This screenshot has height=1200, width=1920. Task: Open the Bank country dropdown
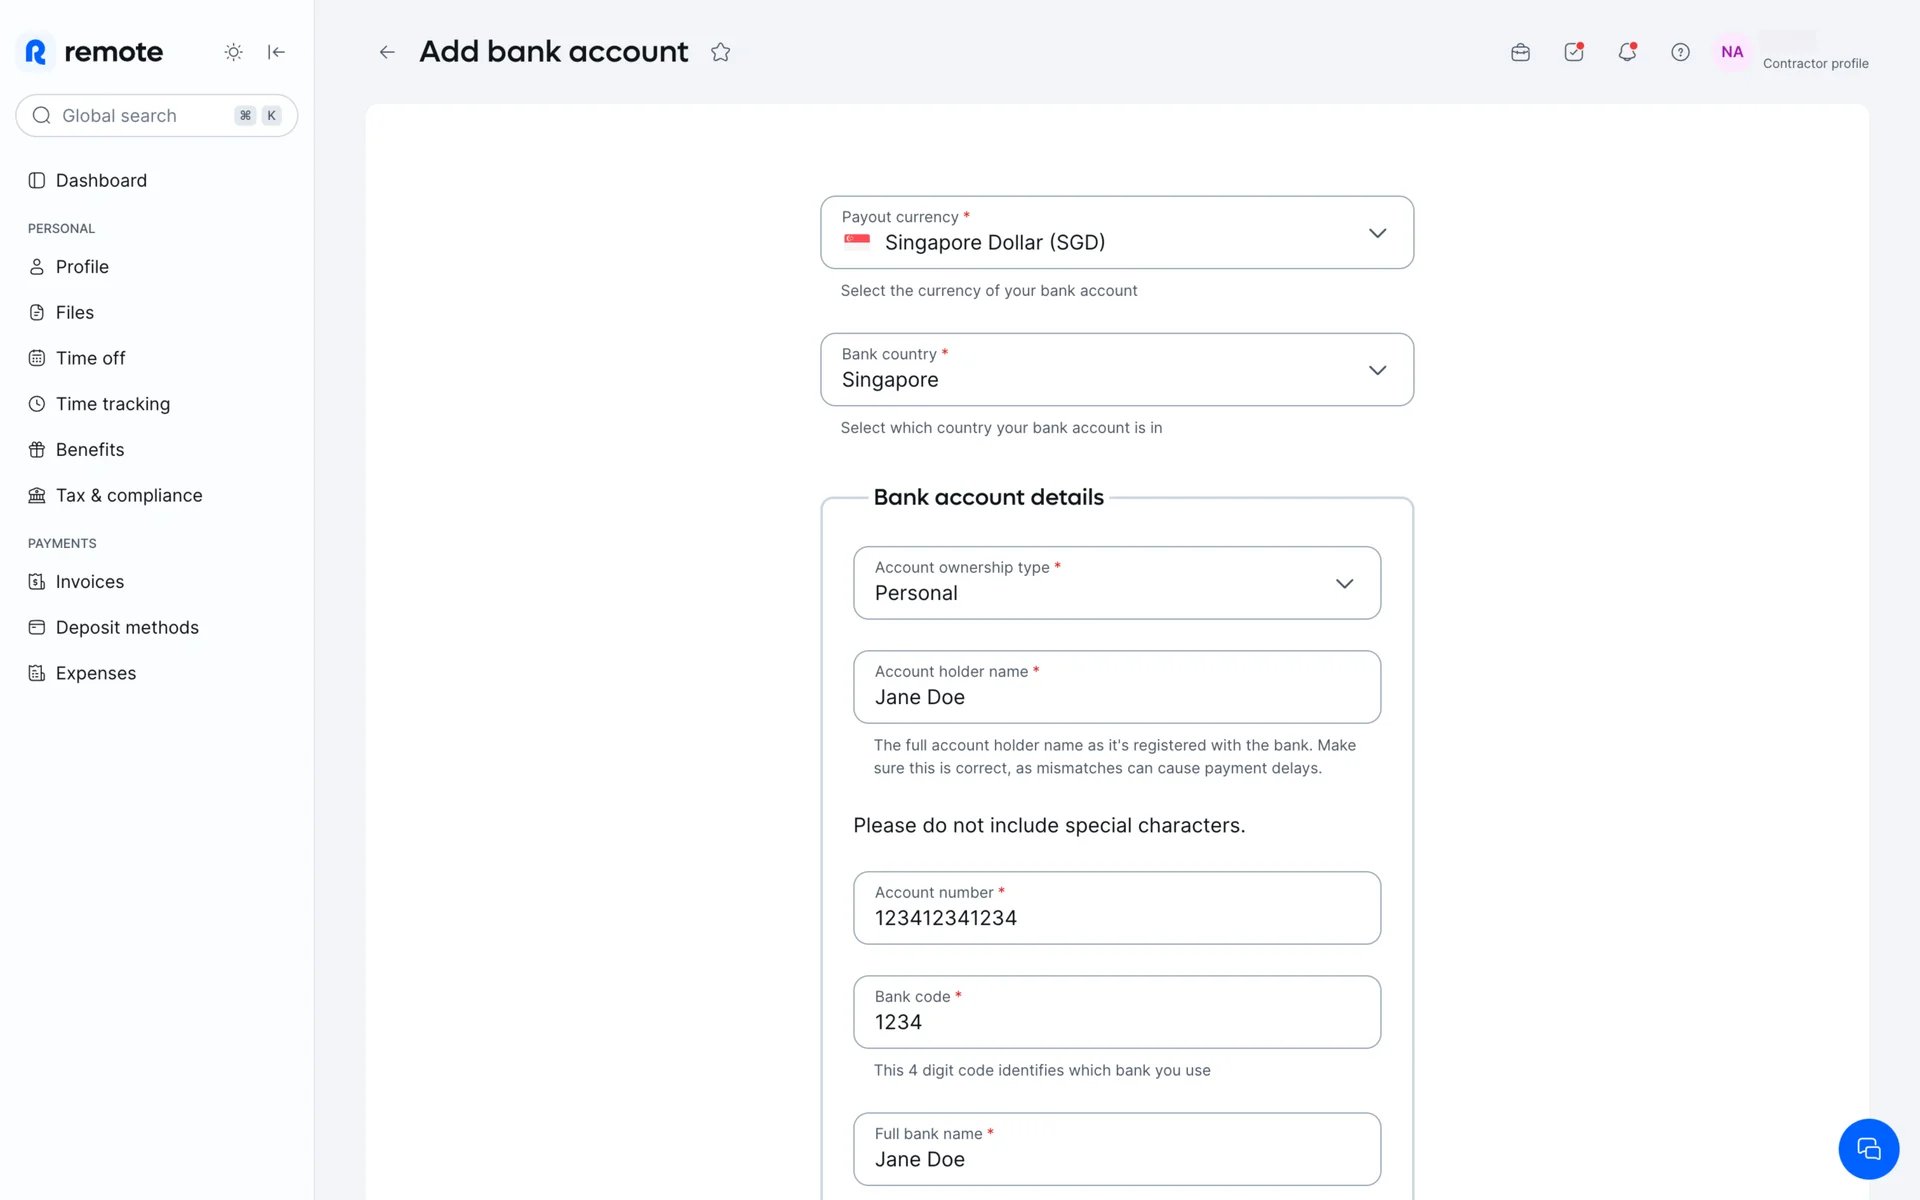tap(1116, 370)
